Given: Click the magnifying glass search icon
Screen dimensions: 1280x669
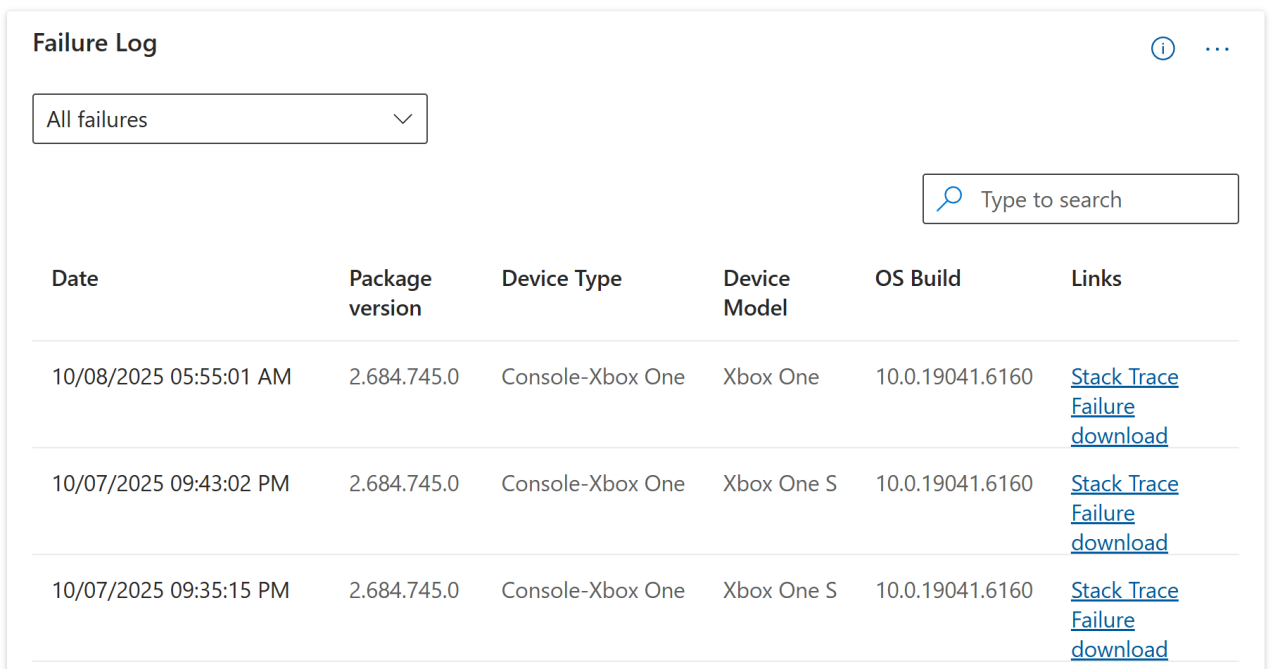Looking at the screenshot, I should tap(948, 198).
